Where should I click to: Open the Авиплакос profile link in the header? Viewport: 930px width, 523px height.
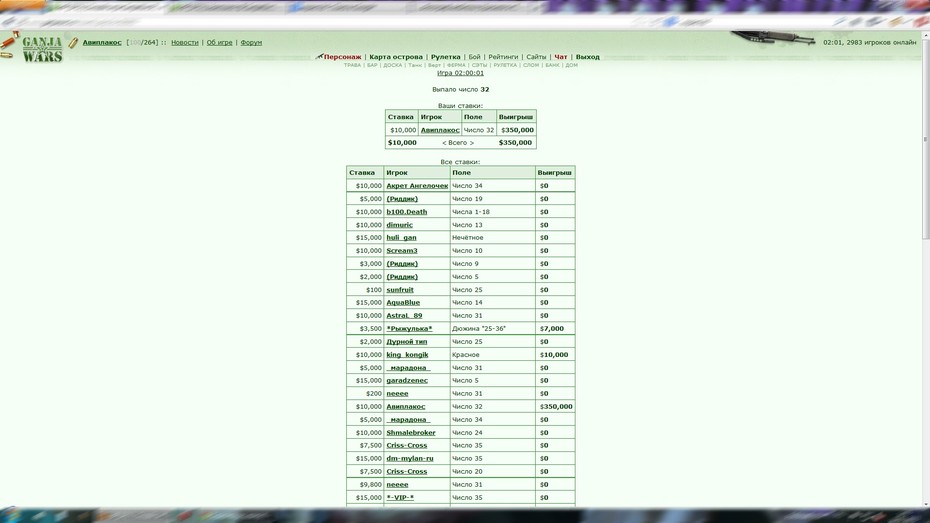click(102, 43)
